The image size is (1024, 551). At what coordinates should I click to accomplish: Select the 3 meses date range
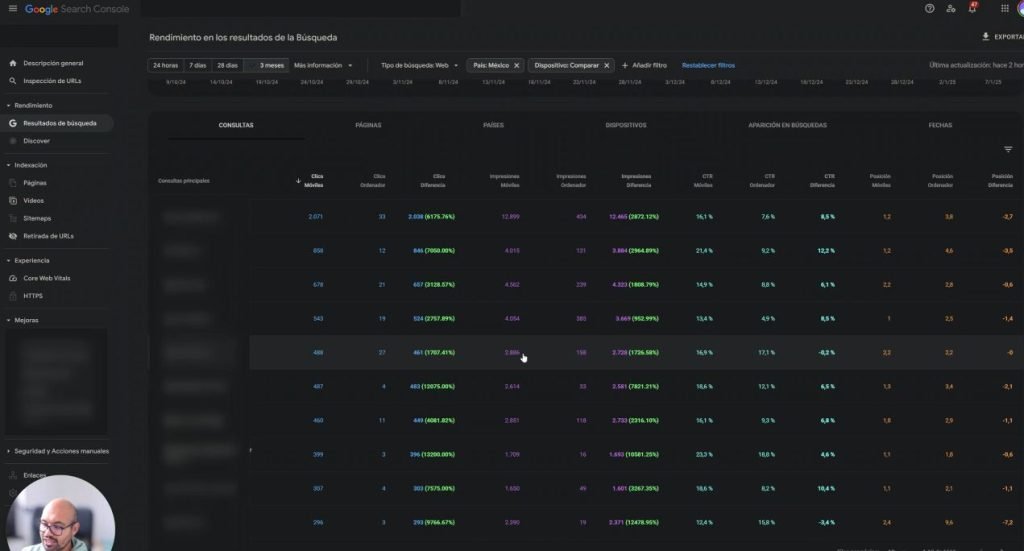tap(268, 65)
